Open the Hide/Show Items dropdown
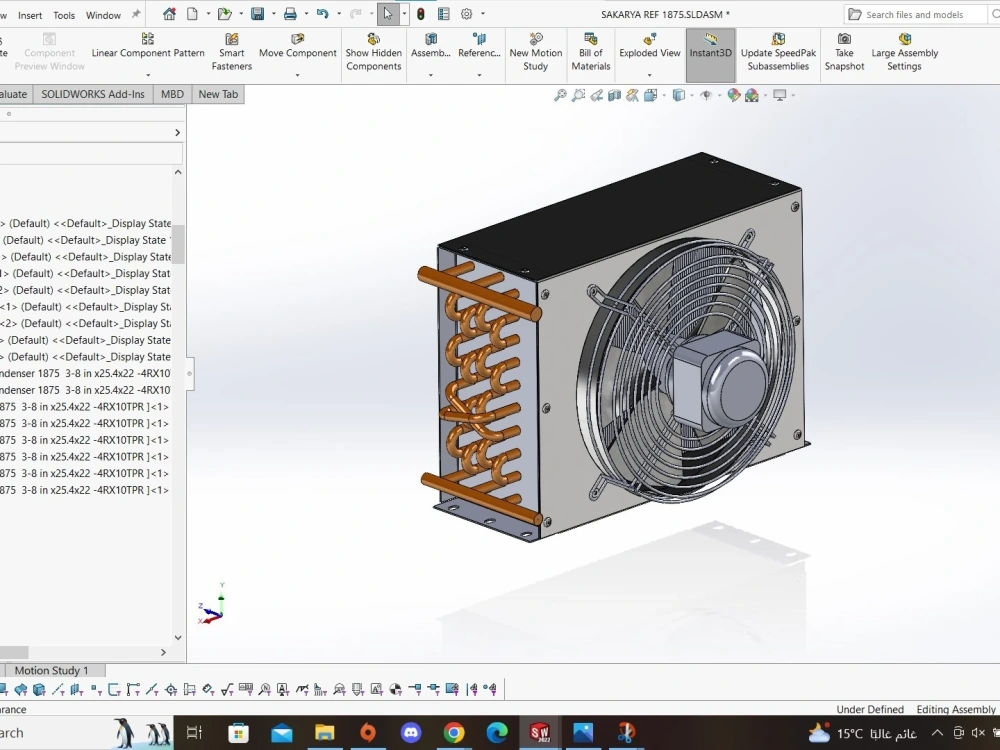This screenshot has height=750, width=1000. (x=718, y=95)
